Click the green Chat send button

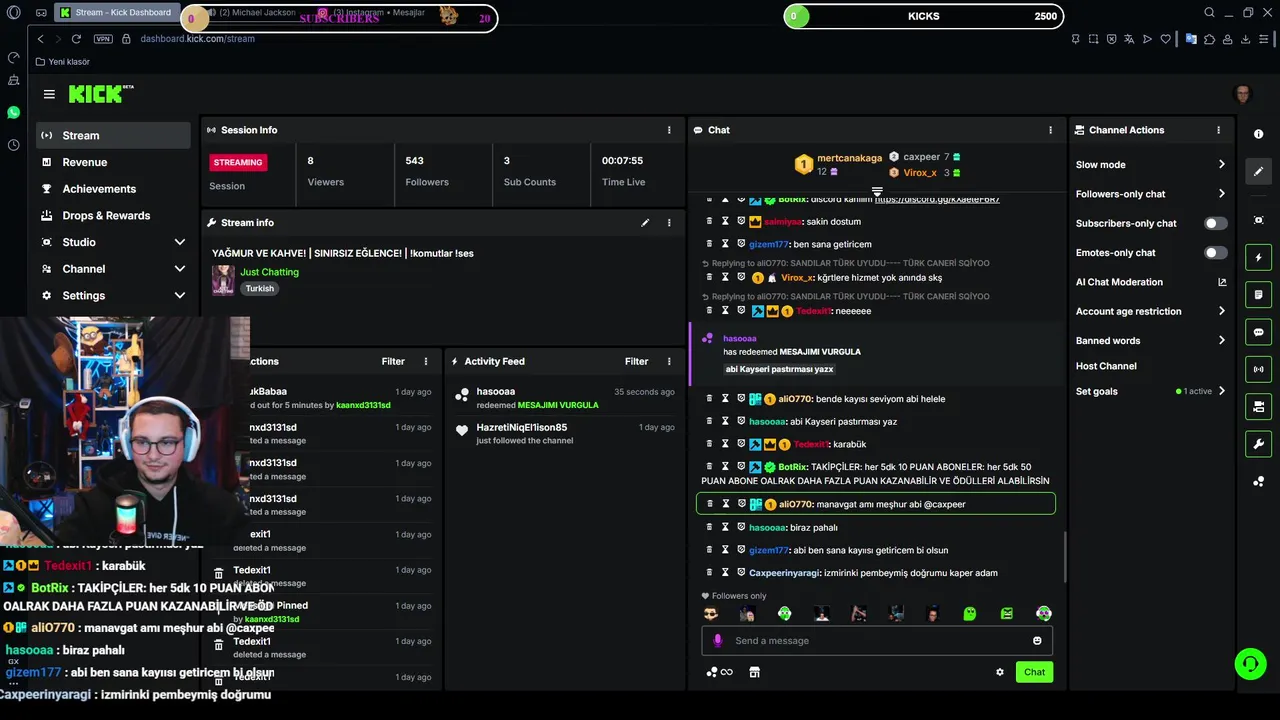[x=1034, y=672]
